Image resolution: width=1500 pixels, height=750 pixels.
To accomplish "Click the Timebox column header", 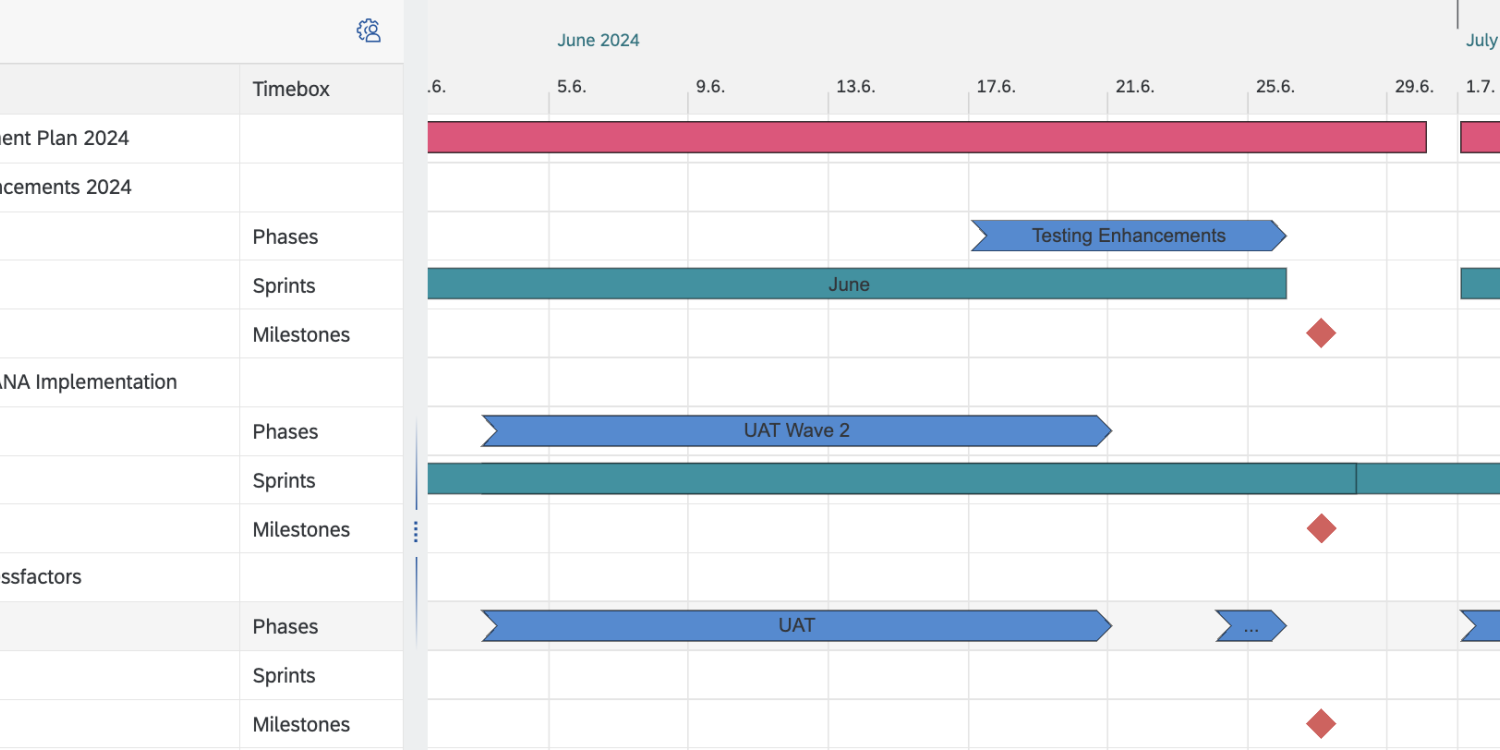I will (291, 89).
